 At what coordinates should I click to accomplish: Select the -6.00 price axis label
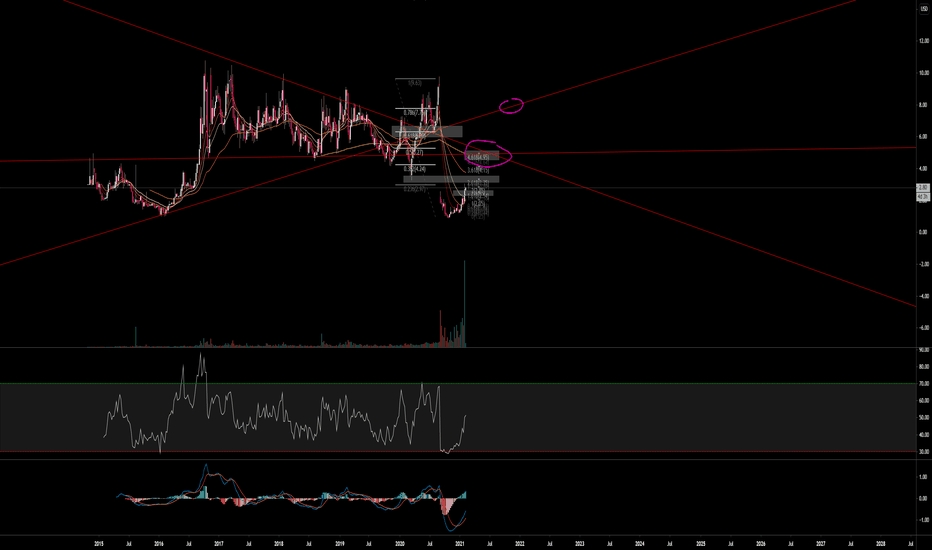point(924,328)
